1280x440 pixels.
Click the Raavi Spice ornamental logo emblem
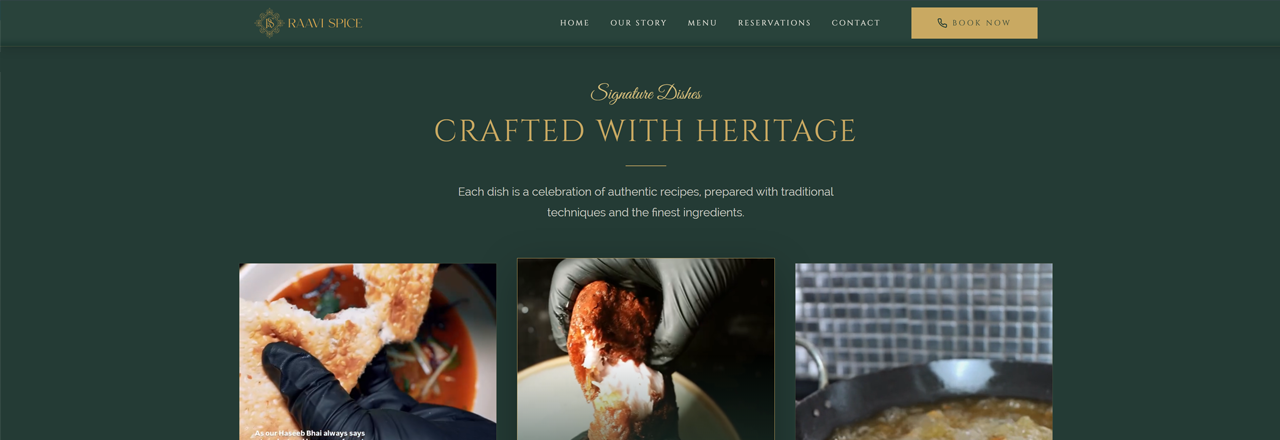click(x=269, y=23)
